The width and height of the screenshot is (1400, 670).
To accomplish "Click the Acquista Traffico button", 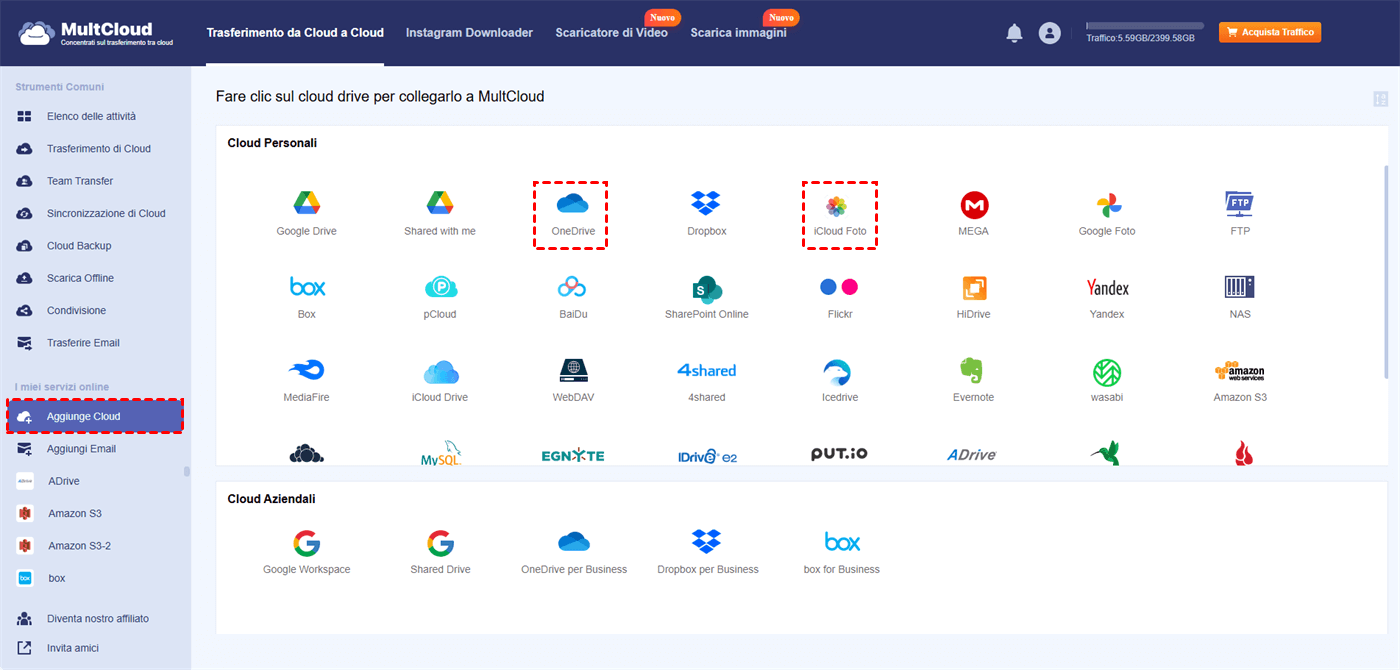I will point(1270,32).
